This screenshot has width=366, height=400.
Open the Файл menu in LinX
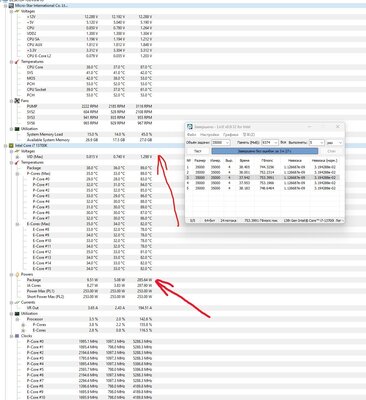tap(192, 134)
